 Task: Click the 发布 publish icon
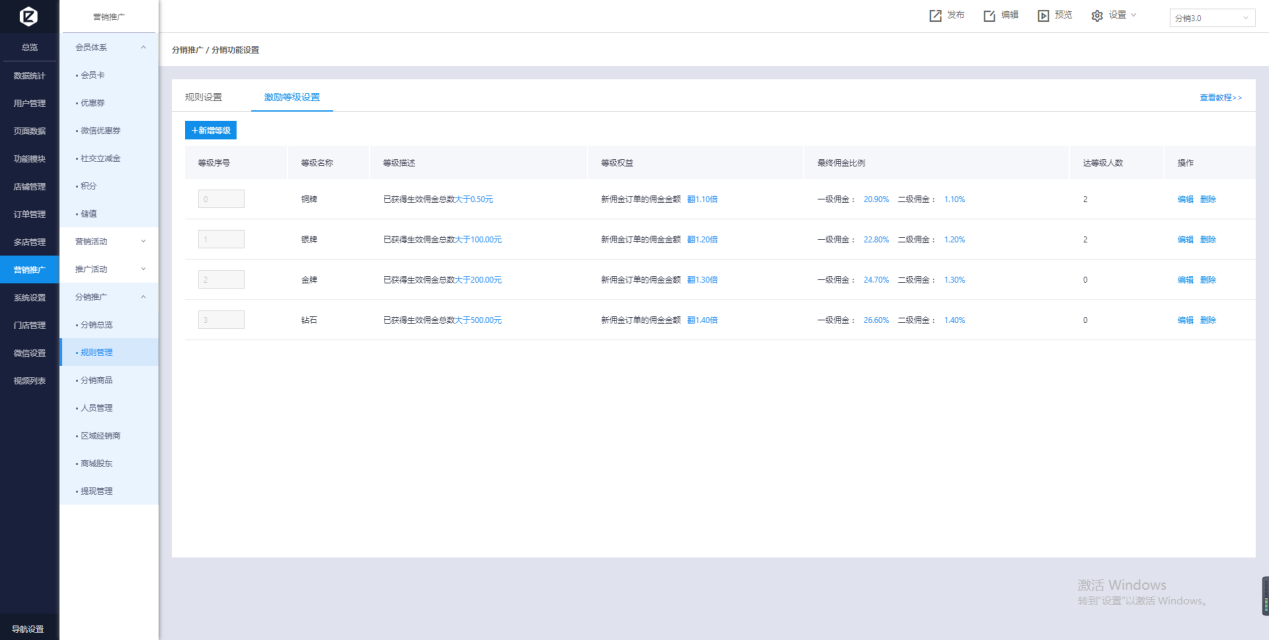pos(936,15)
